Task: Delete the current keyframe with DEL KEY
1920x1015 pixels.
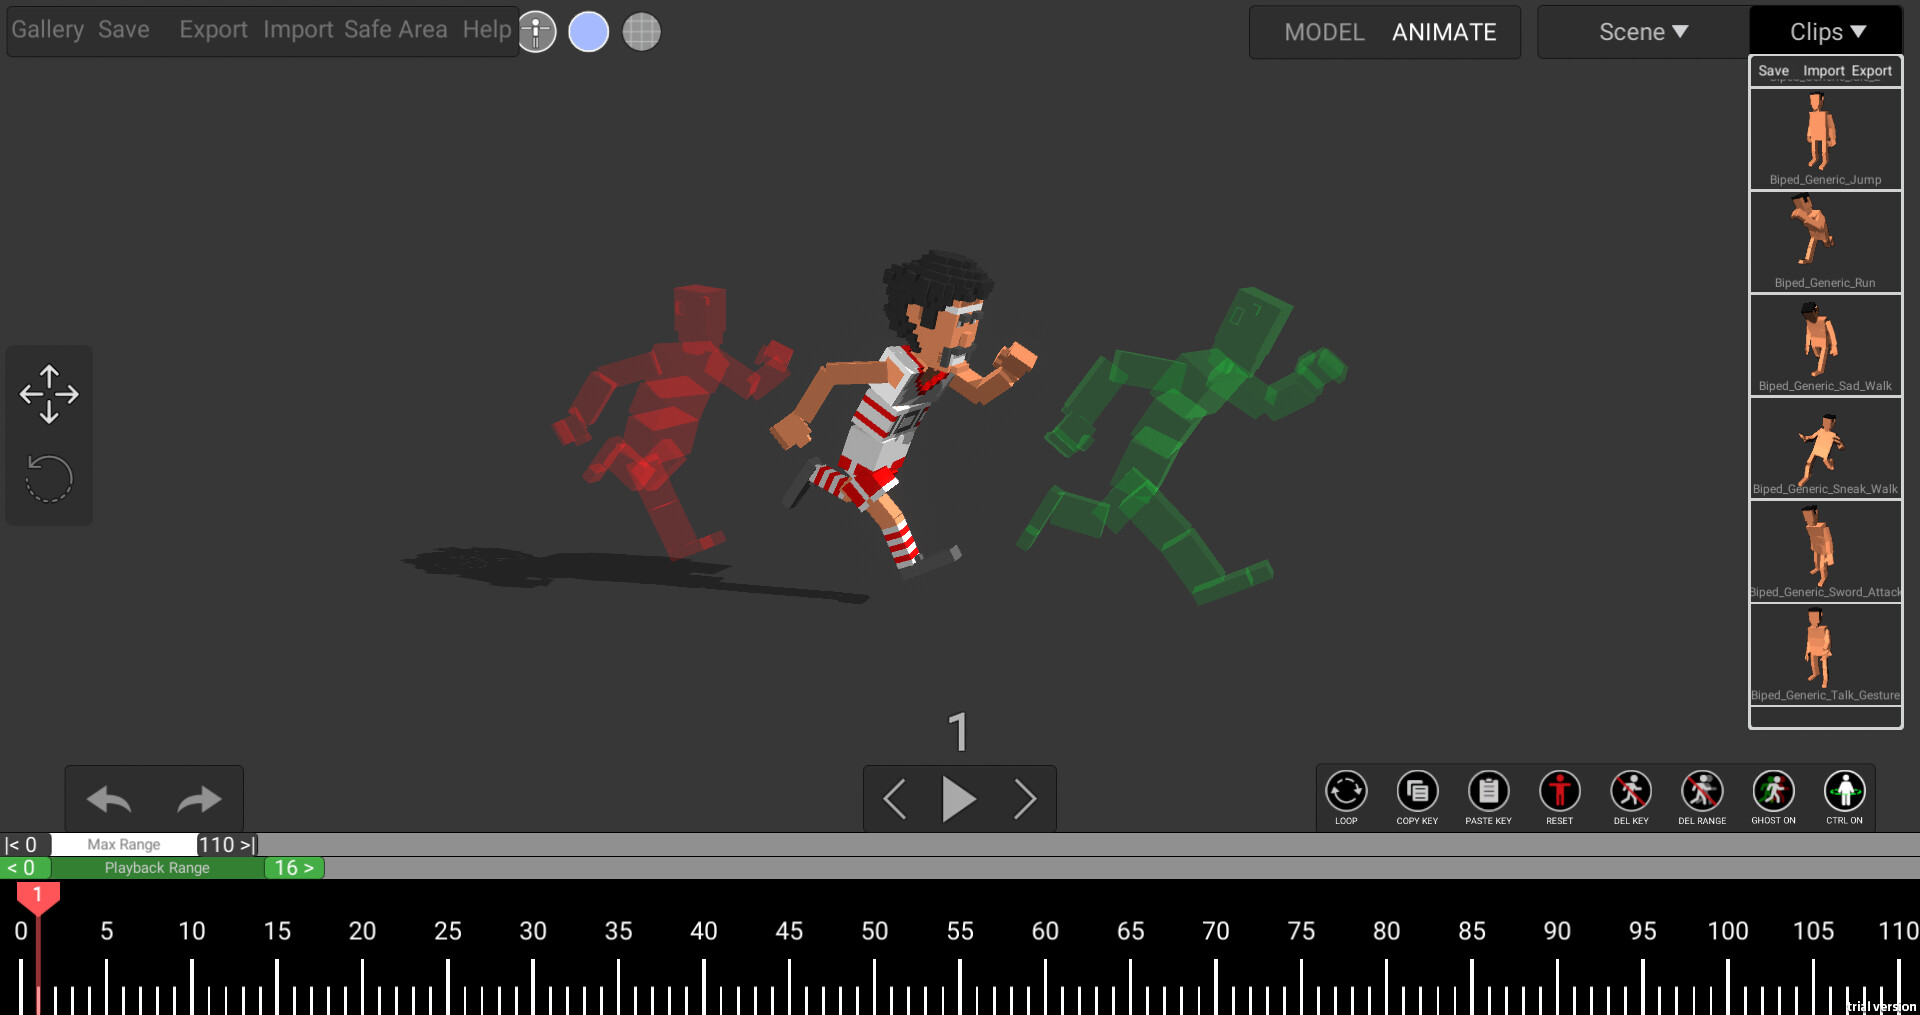Action: coord(1631,792)
